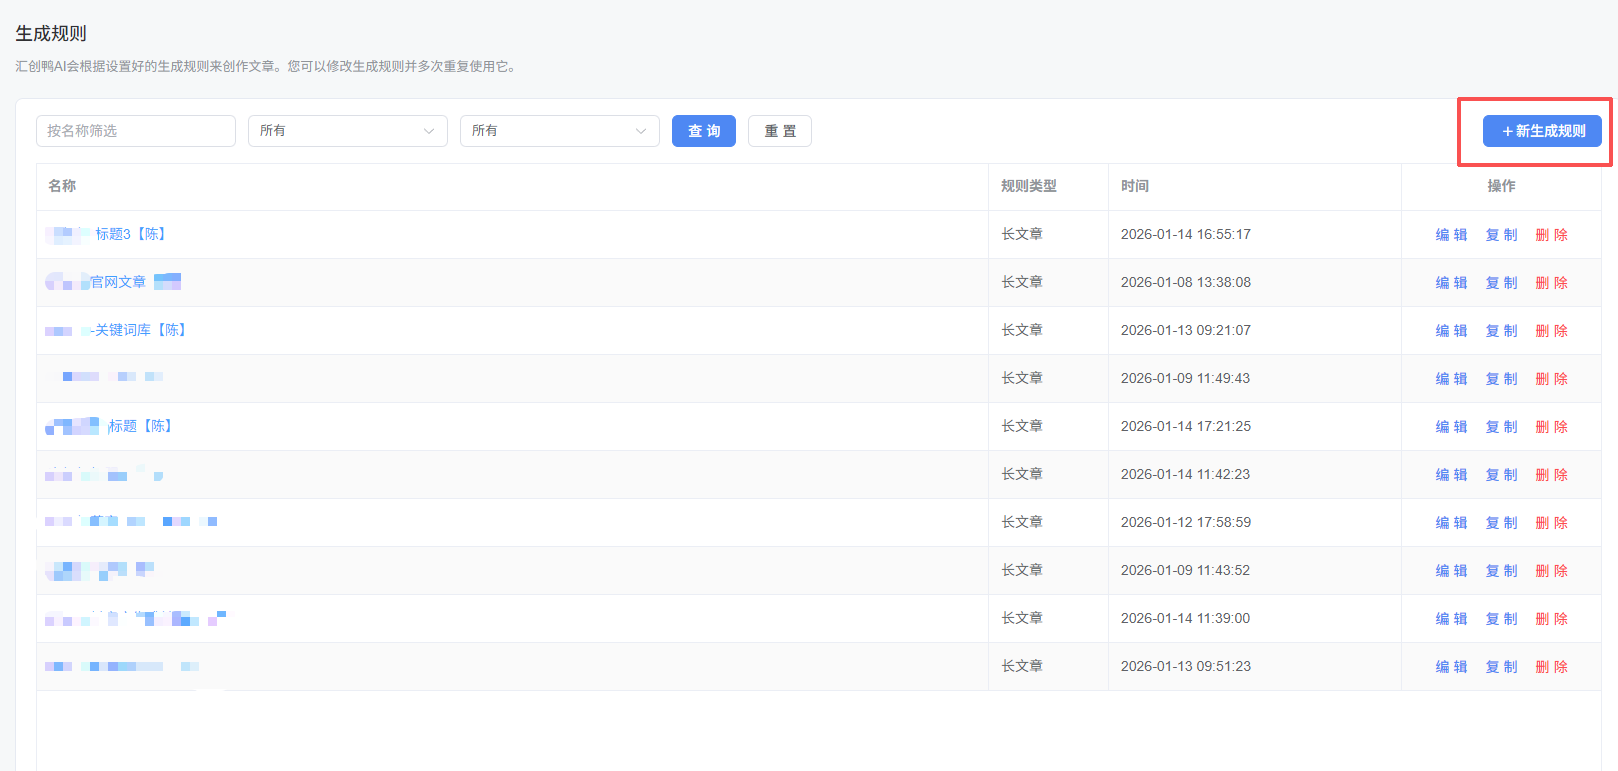Open the first 所有 dropdown
This screenshot has width=1618, height=771.
[347, 131]
